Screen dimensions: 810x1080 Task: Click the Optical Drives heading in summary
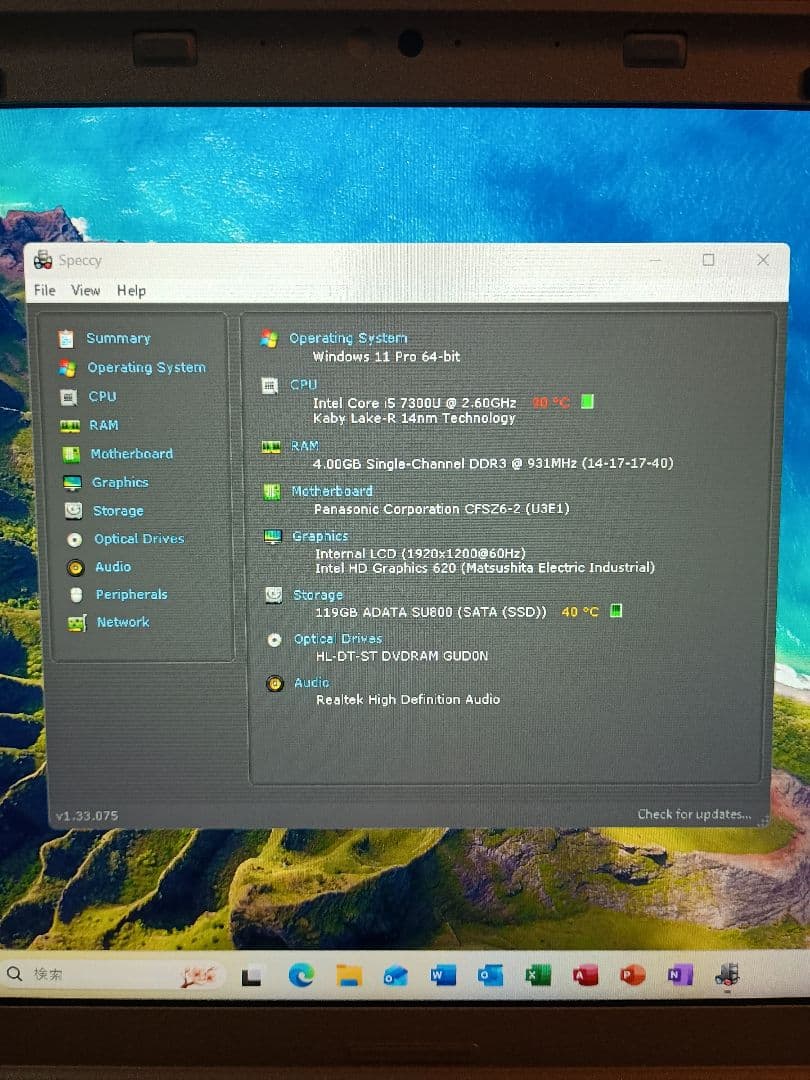coord(338,639)
